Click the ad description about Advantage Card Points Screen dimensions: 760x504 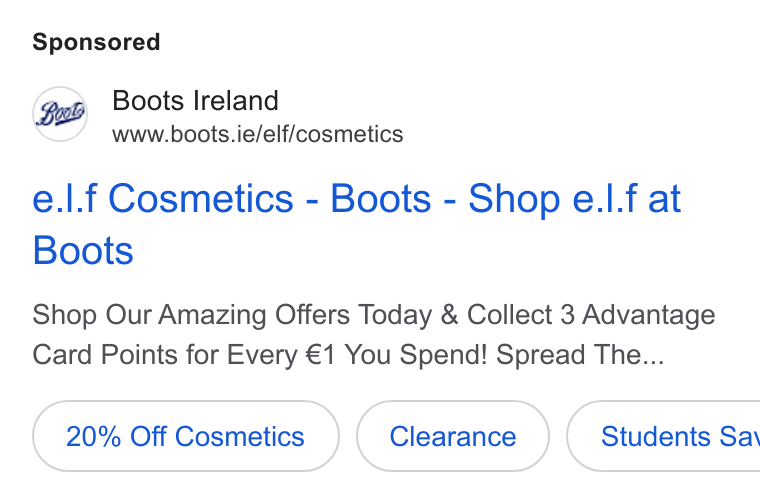point(374,335)
